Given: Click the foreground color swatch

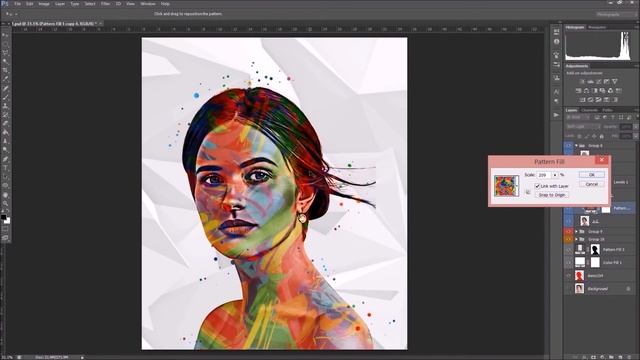Looking at the screenshot, I should click(x=3, y=217).
